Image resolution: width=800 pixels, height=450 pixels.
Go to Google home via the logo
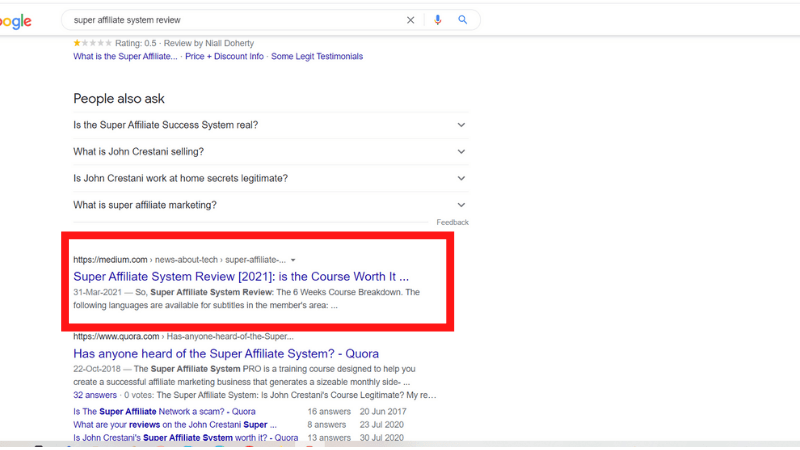click(16, 21)
